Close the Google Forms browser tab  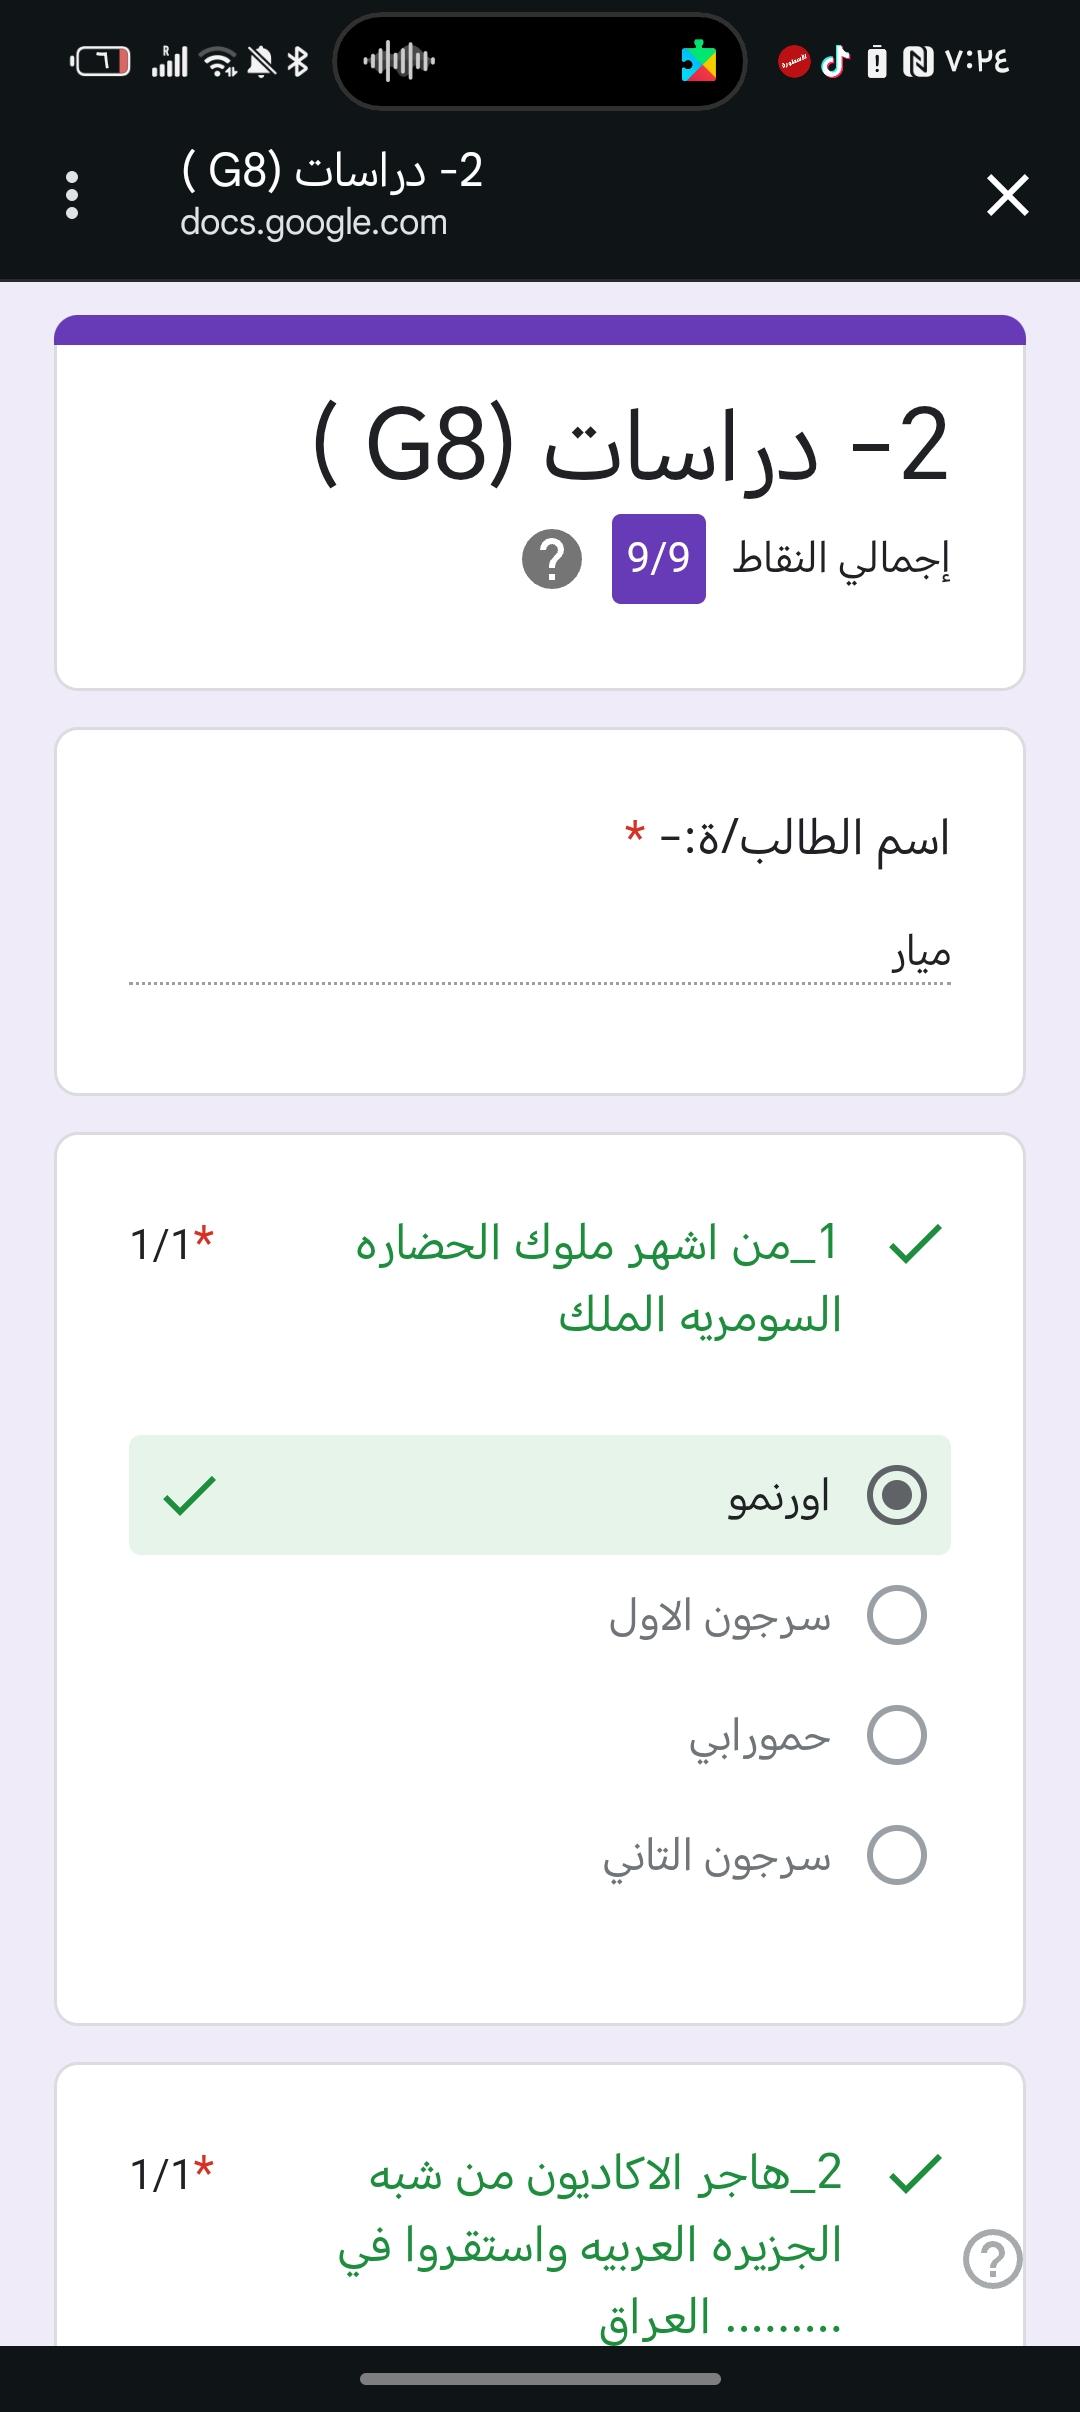click(1007, 195)
